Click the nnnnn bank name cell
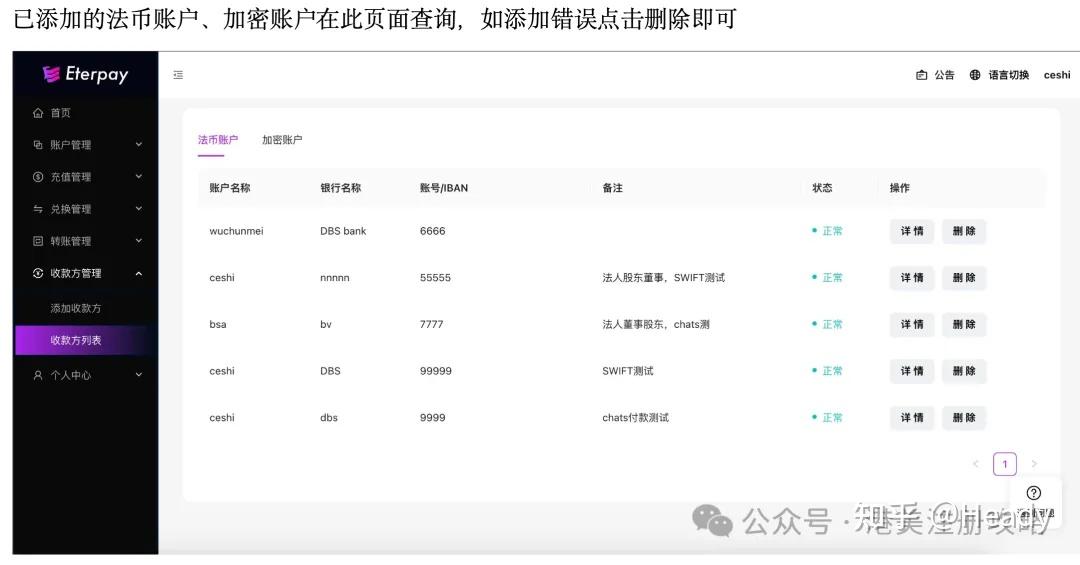This screenshot has height=565, width=1080. [x=335, y=278]
